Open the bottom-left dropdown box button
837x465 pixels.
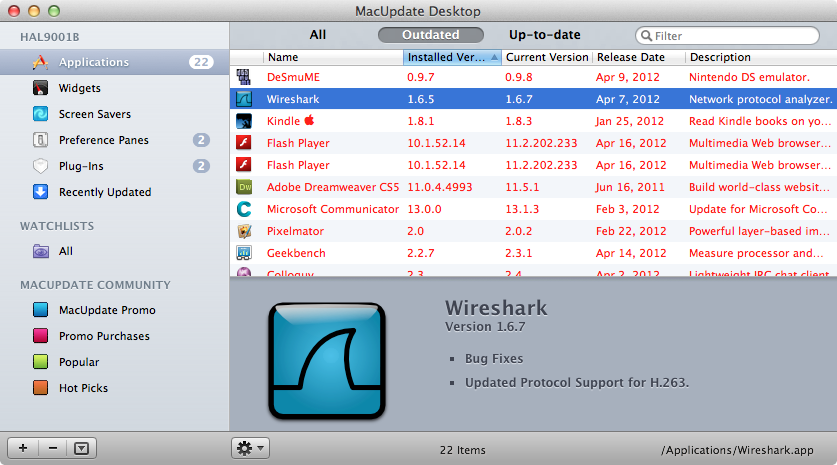tap(82, 448)
